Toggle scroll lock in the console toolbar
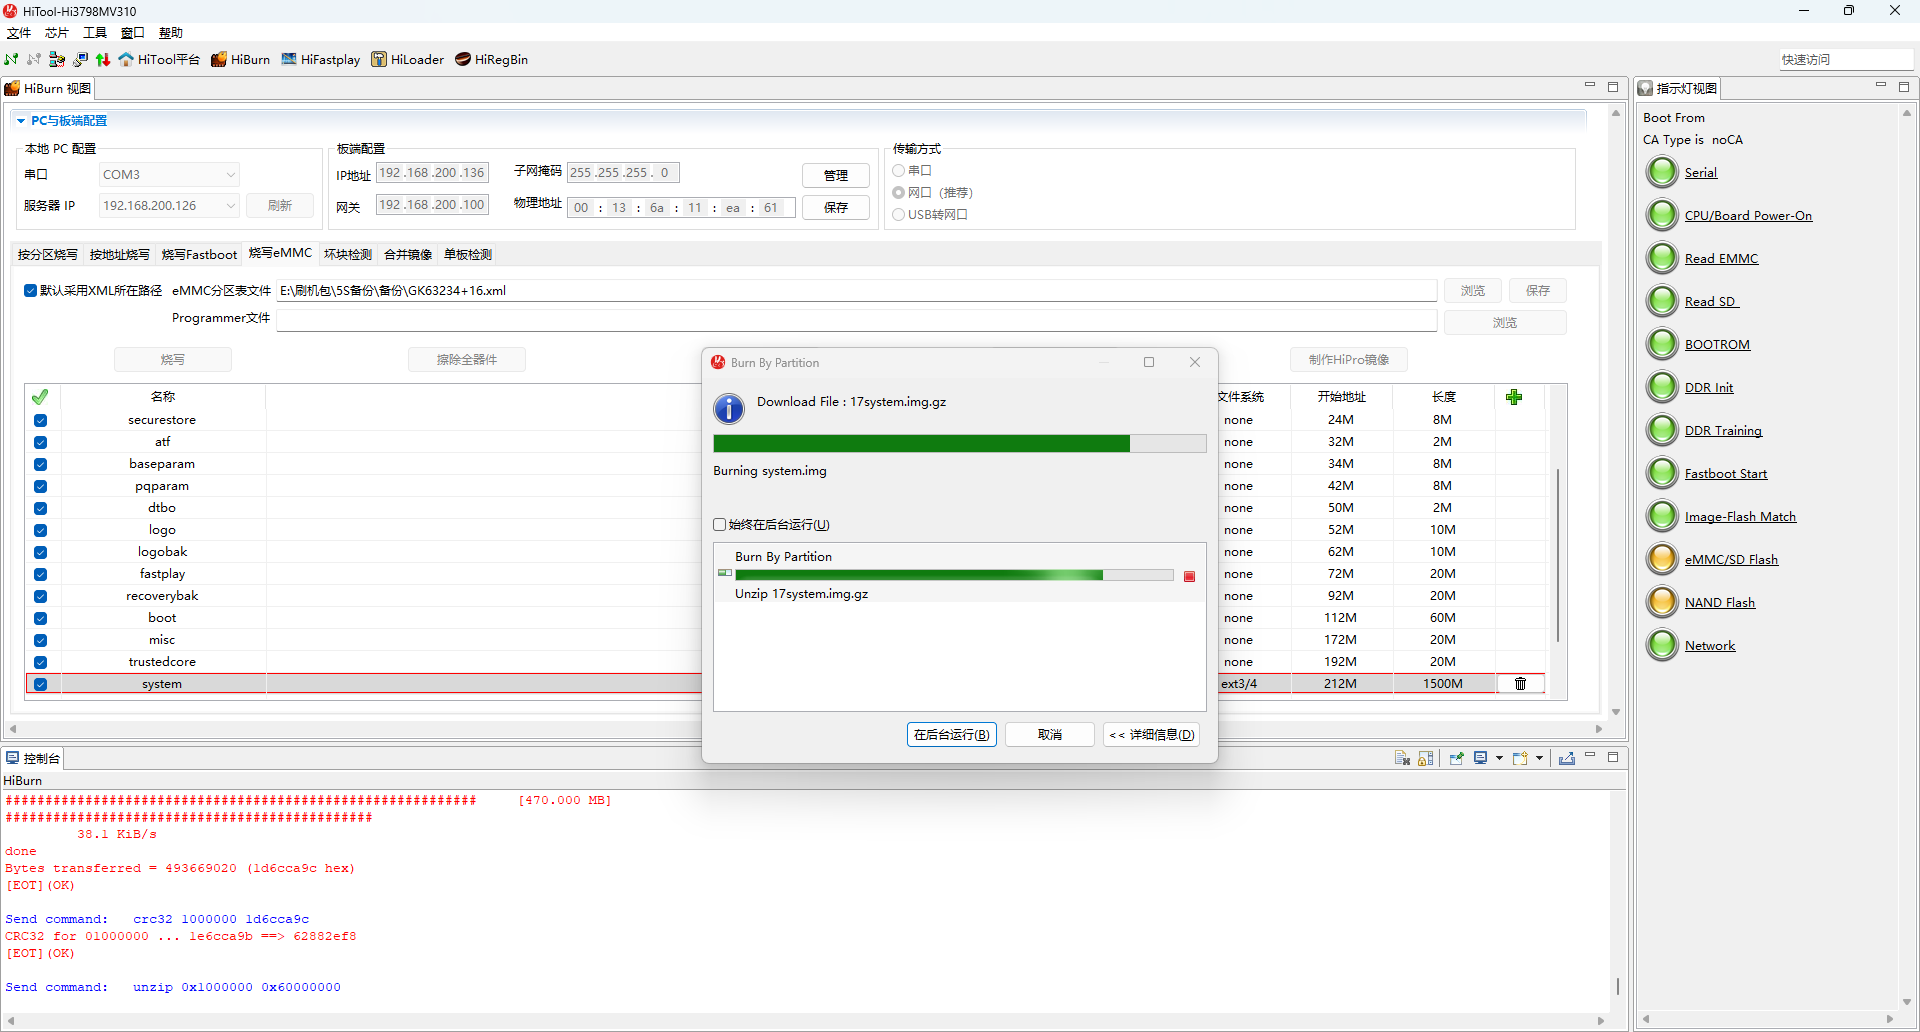This screenshot has width=1920, height=1032. tap(1426, 758)
